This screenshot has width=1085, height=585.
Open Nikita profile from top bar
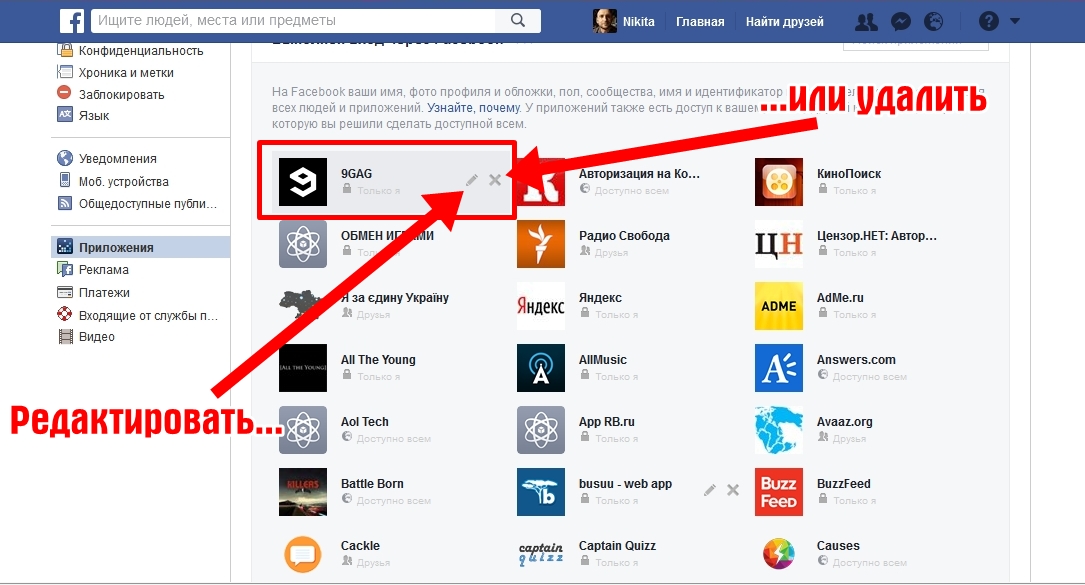(626, 21)
